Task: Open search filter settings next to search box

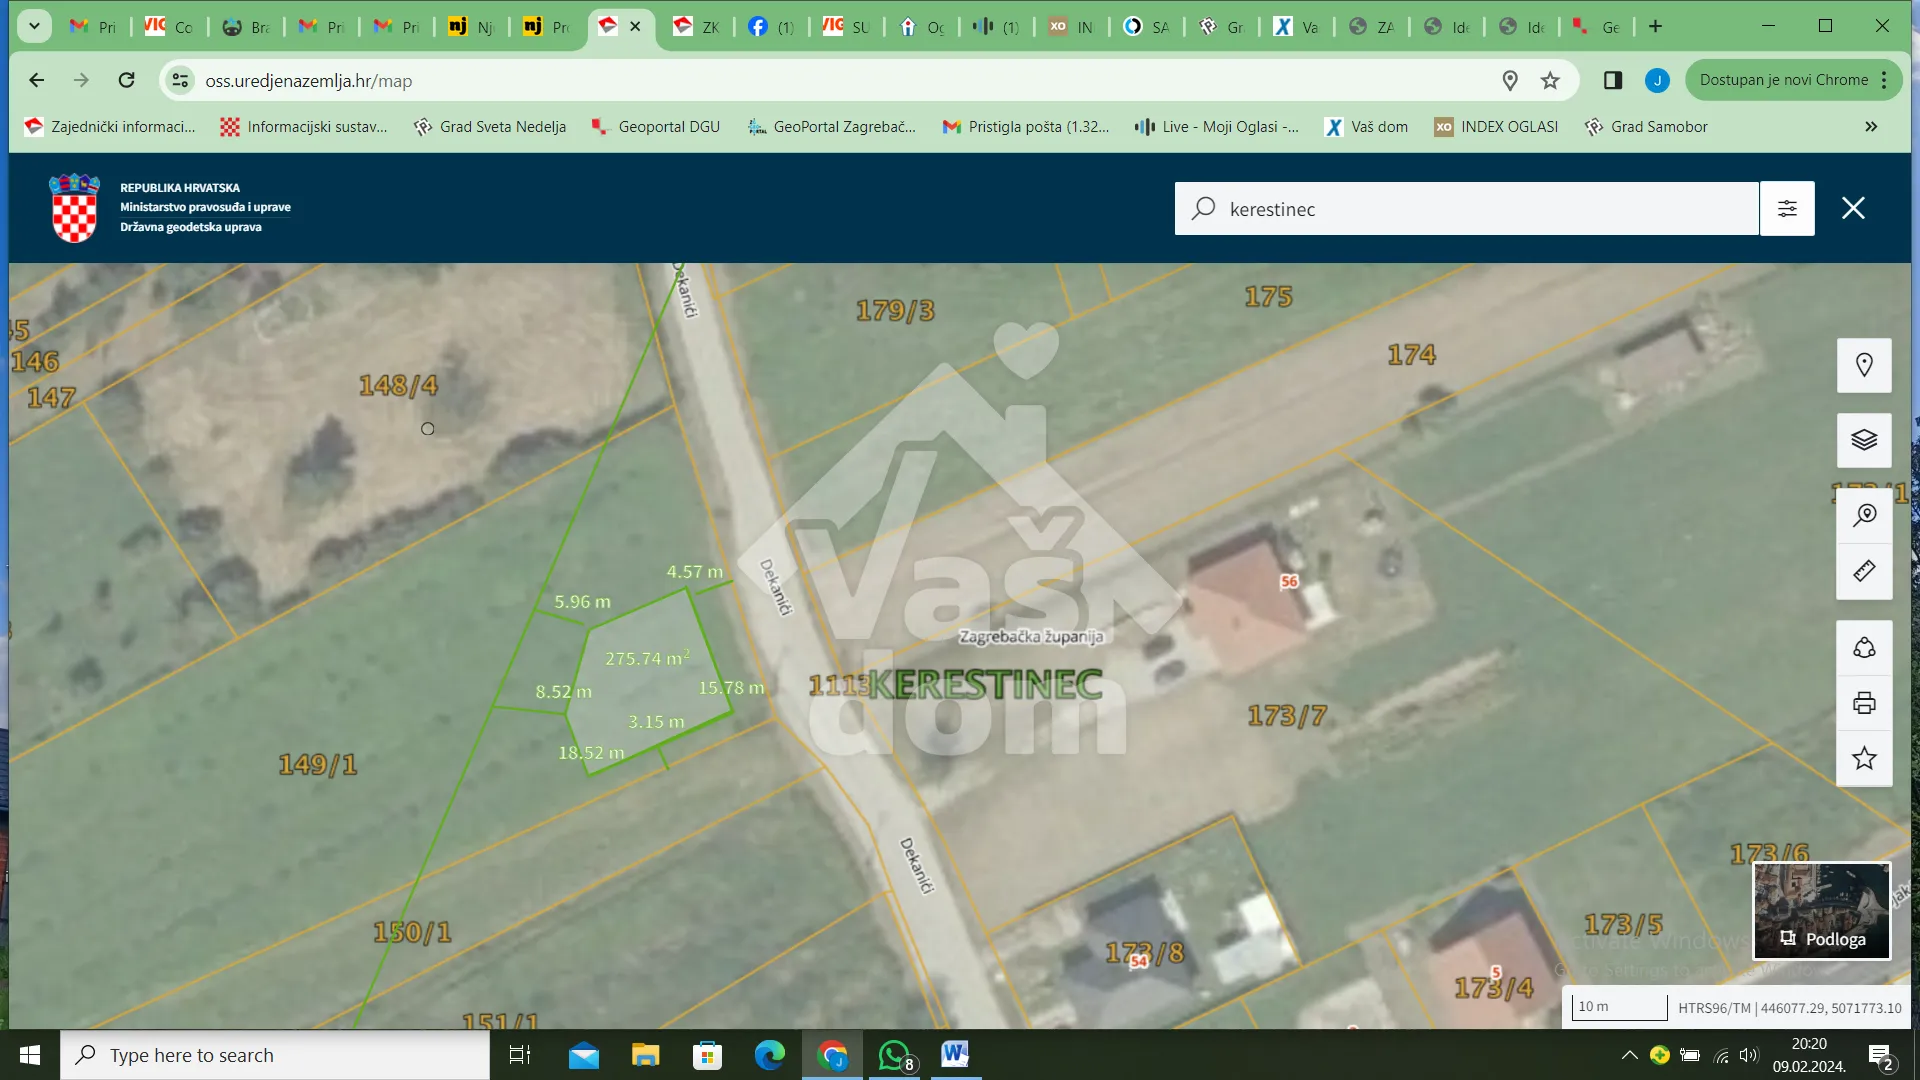Action: tap(1787, 208)
